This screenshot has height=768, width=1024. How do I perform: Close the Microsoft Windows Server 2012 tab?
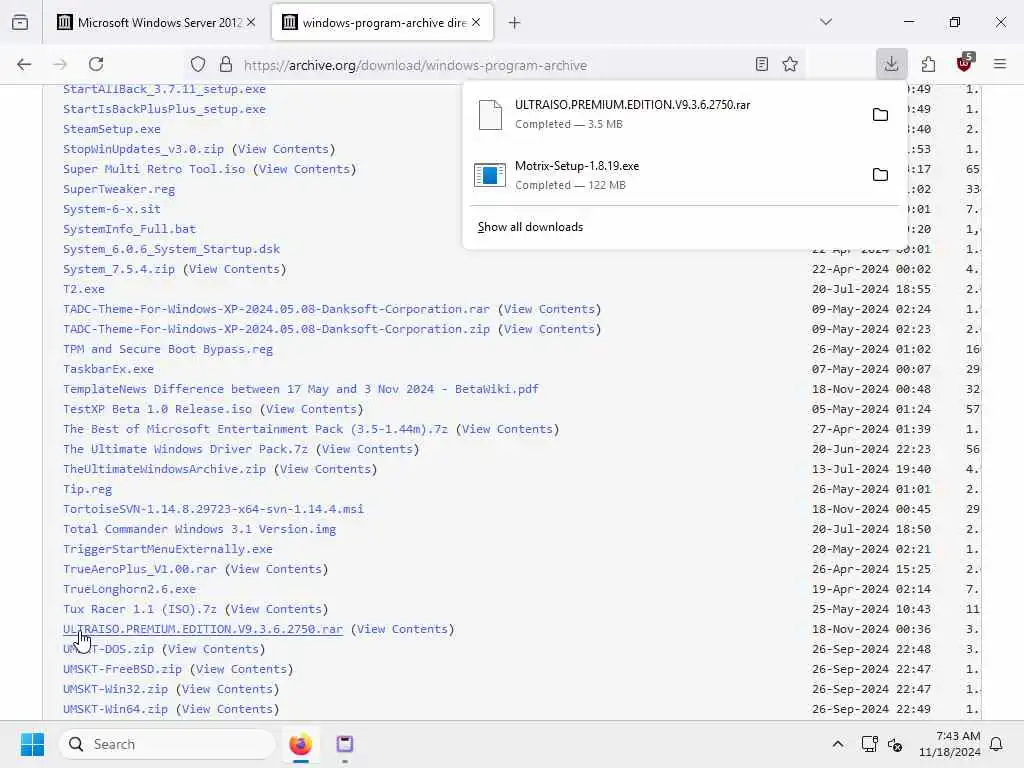(251, 22)
